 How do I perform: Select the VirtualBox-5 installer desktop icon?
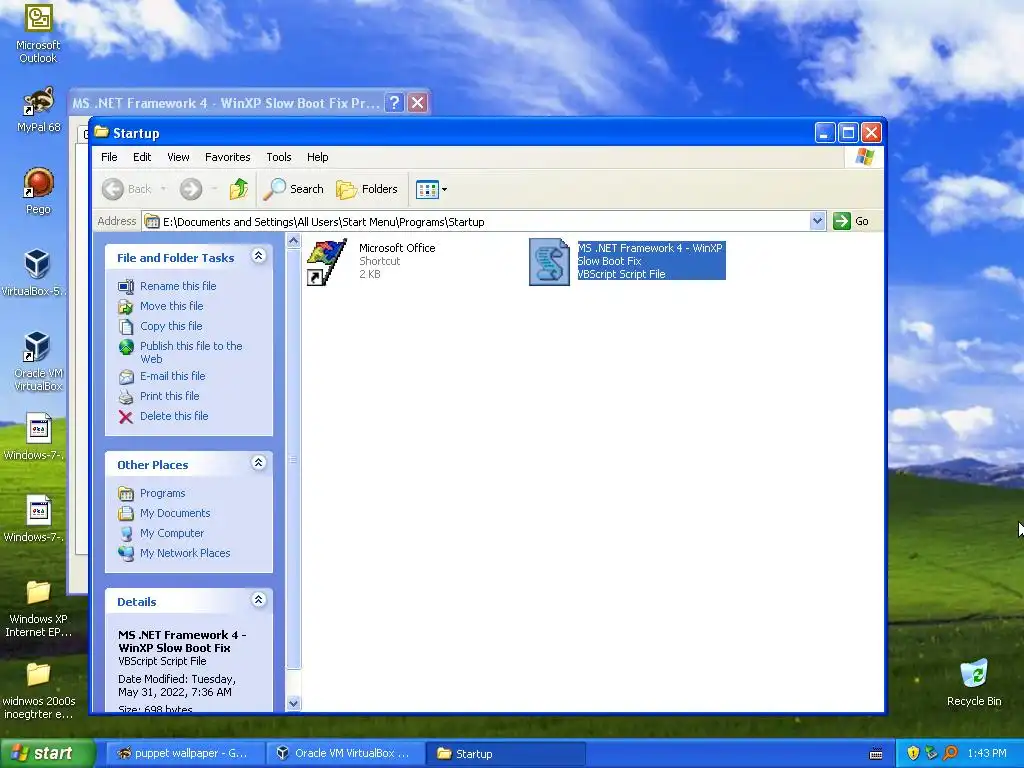pyautogui.click(x=36, y=272)
